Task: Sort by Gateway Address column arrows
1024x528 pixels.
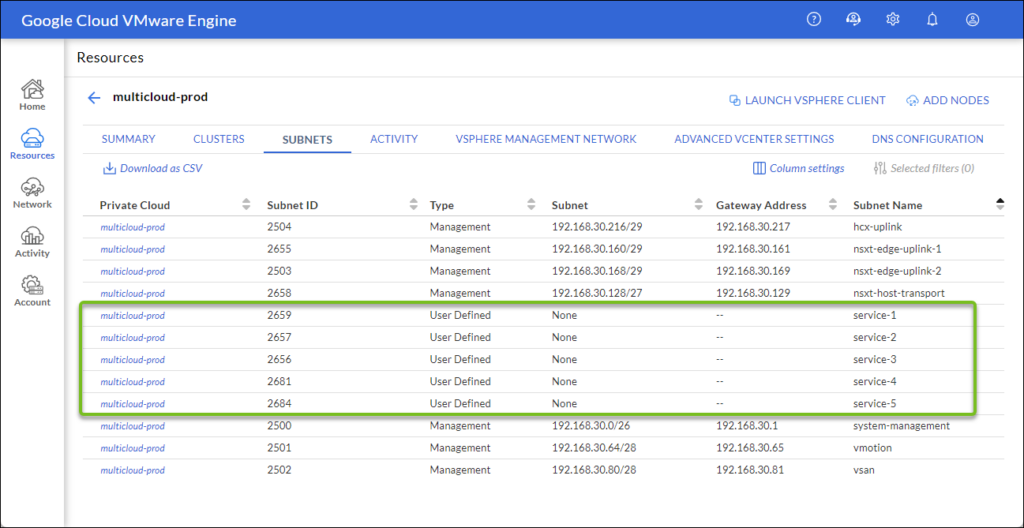Action: tap(833, 205)
